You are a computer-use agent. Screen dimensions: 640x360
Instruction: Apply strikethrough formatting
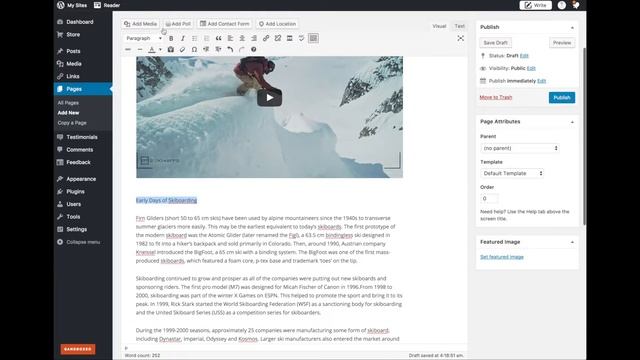point(128,49)
